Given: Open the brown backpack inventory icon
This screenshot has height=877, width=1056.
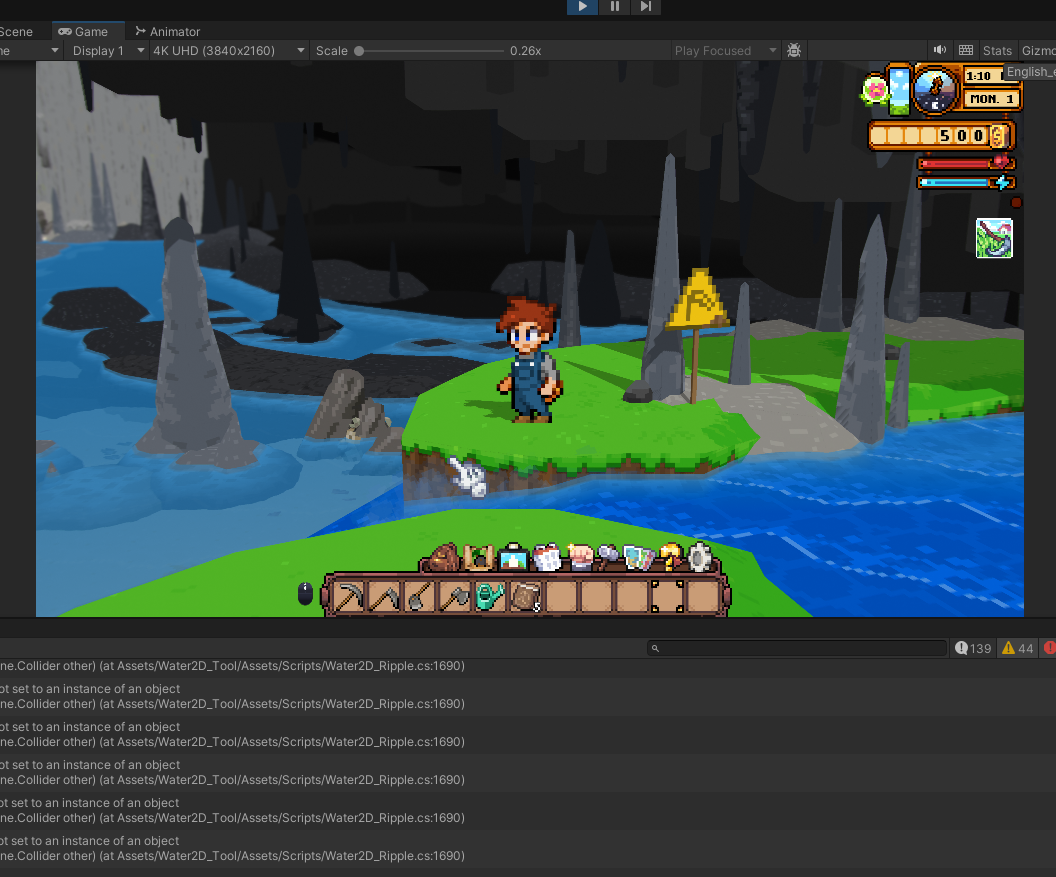Looking at the screenshot, I should [444, 557].
